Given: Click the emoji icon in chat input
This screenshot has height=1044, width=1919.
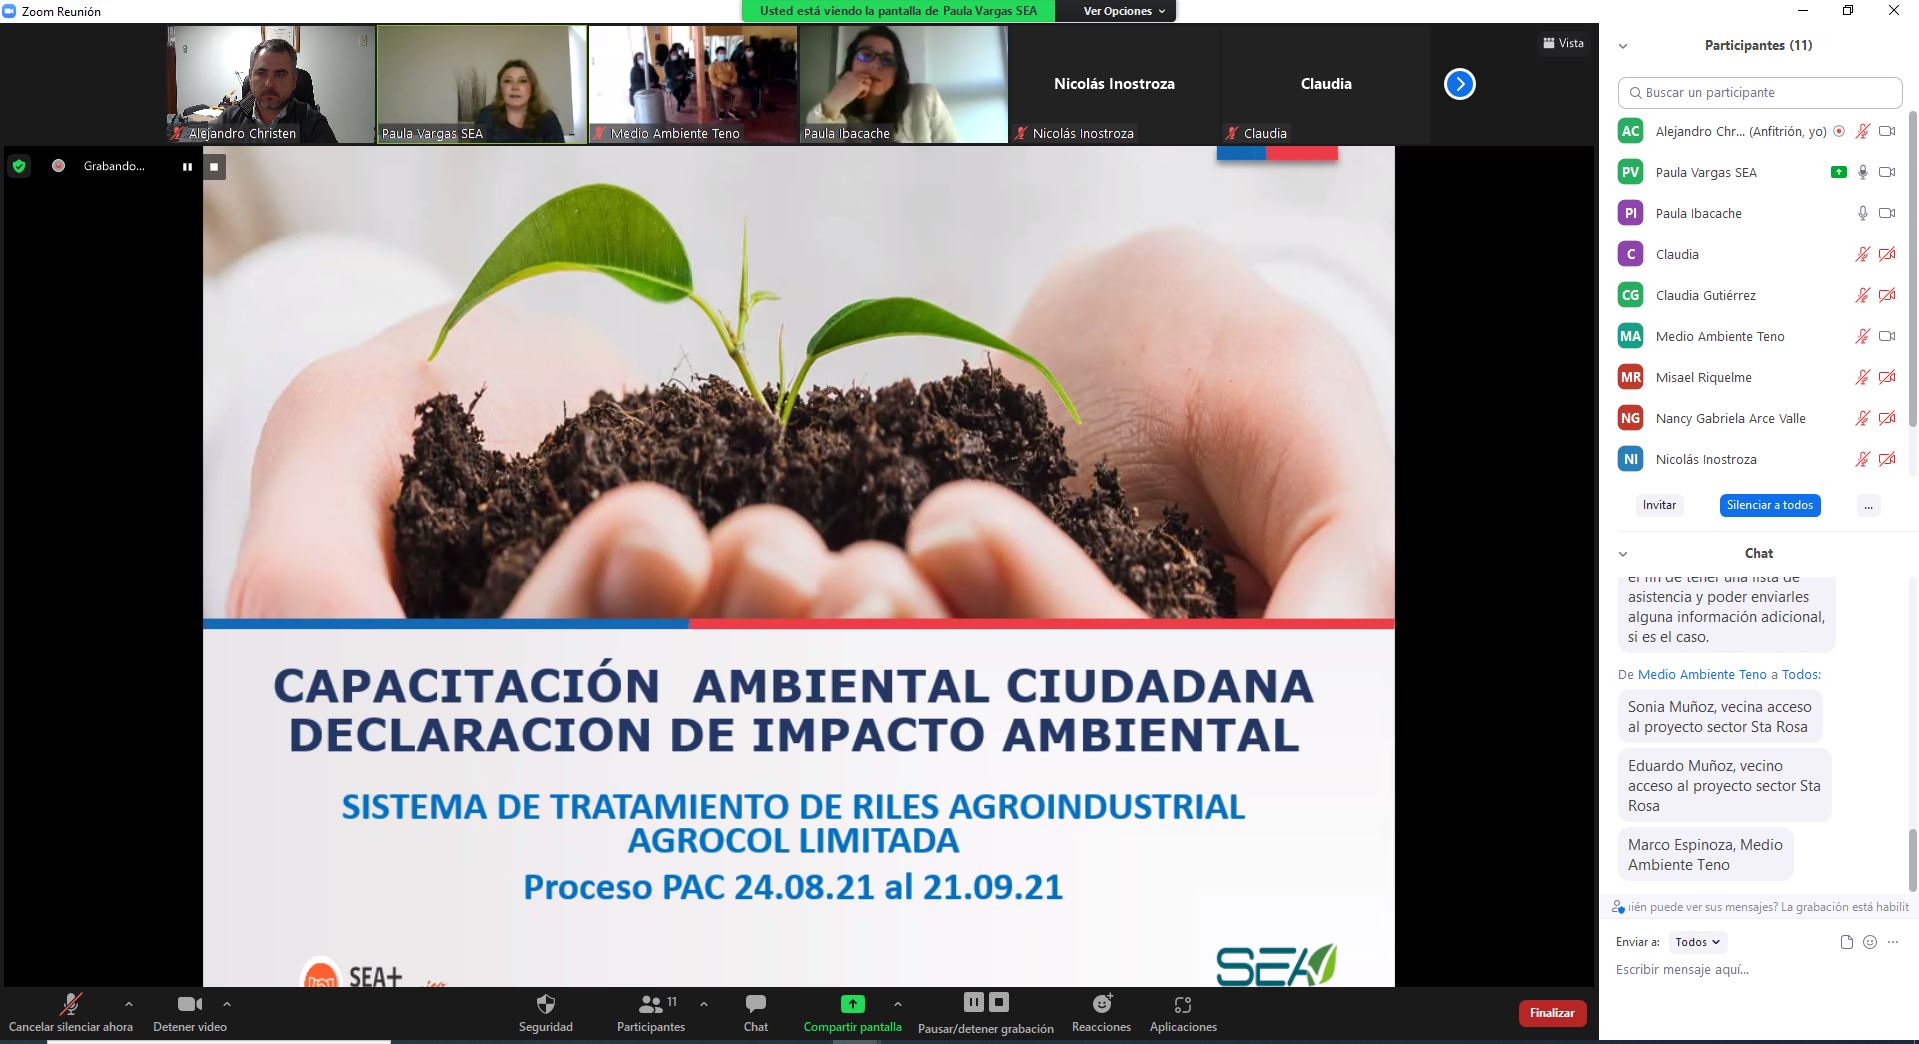Looking at the screenshot, I should click(x=1870, y=942).
